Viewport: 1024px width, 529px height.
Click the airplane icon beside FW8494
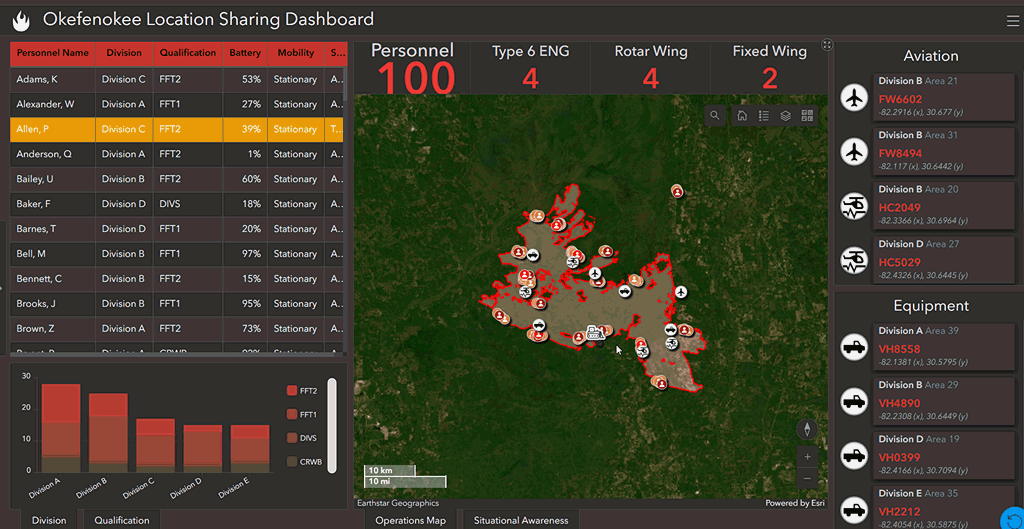[x=854, y=152]
